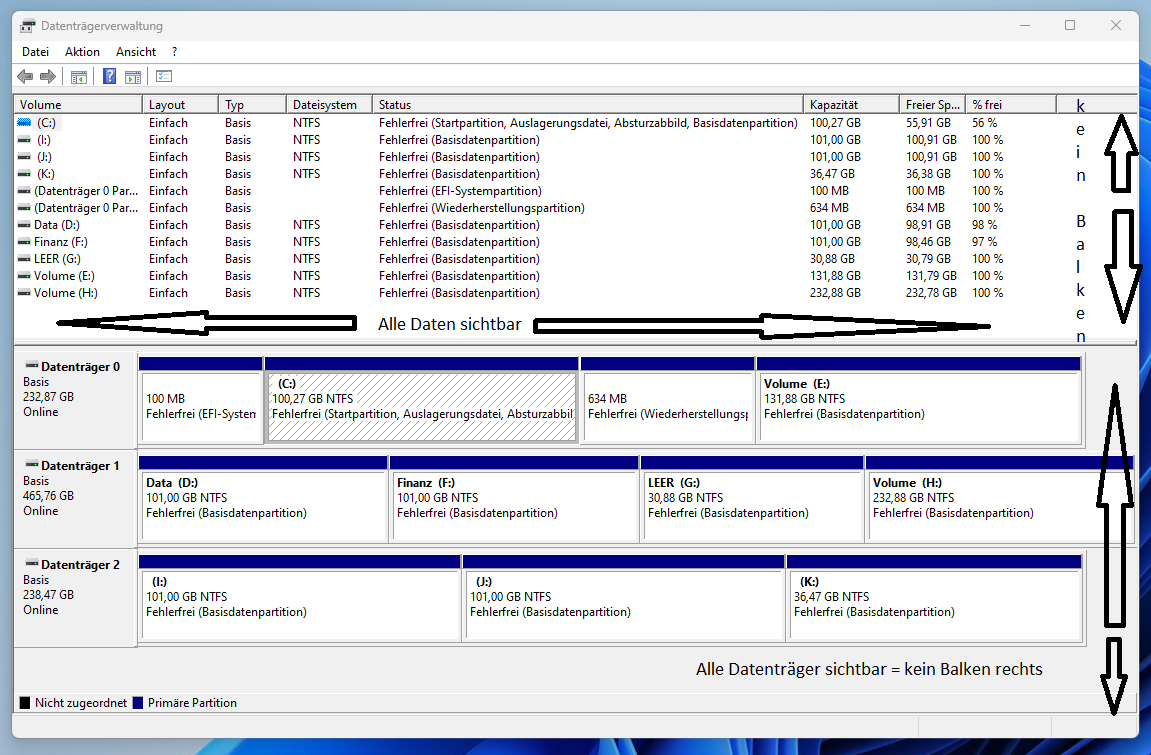Viewport: 1151px width, 755px height.
Task: Sort by the % frei column header
Action: 1012,105
